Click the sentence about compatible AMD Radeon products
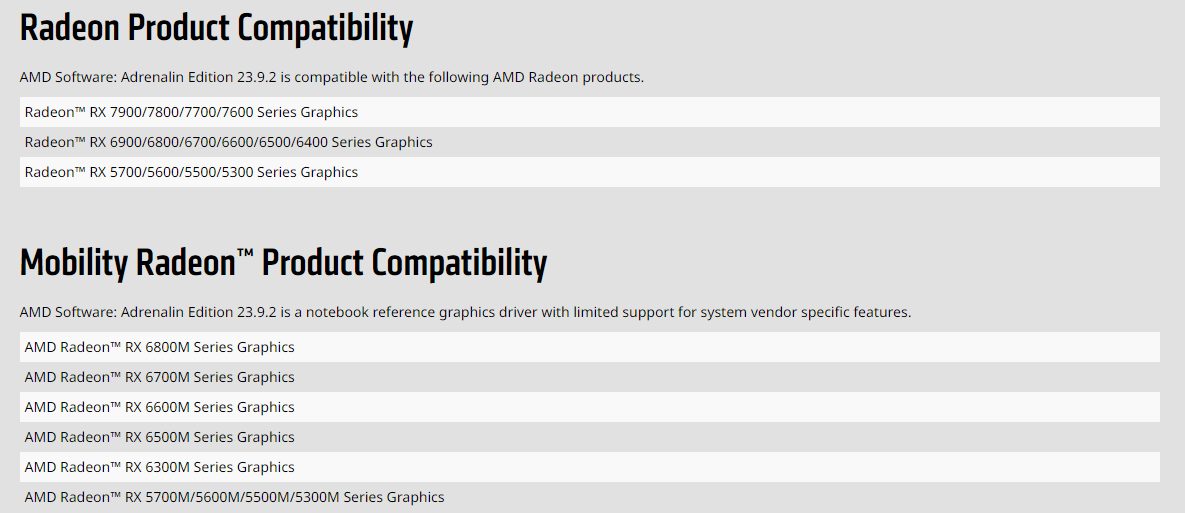 click(x=331, y=77)
